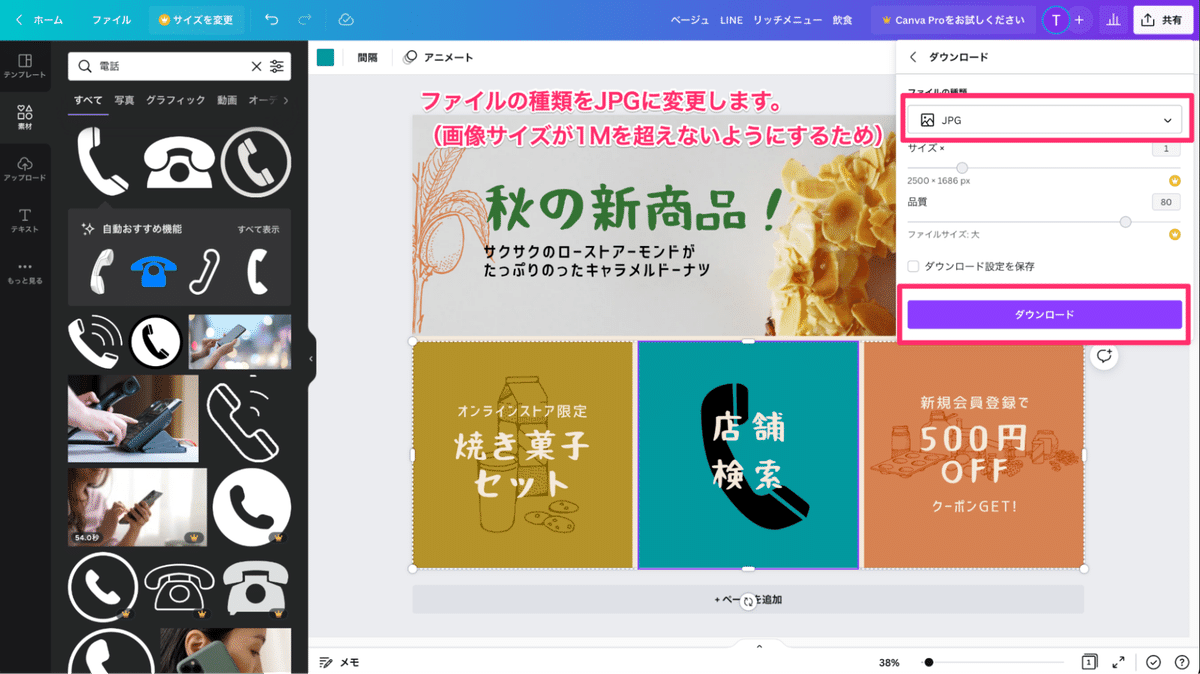Open the teal color swatch
Image resolution: width=1200 pixels, height=674 pixels.
[326, 58]
